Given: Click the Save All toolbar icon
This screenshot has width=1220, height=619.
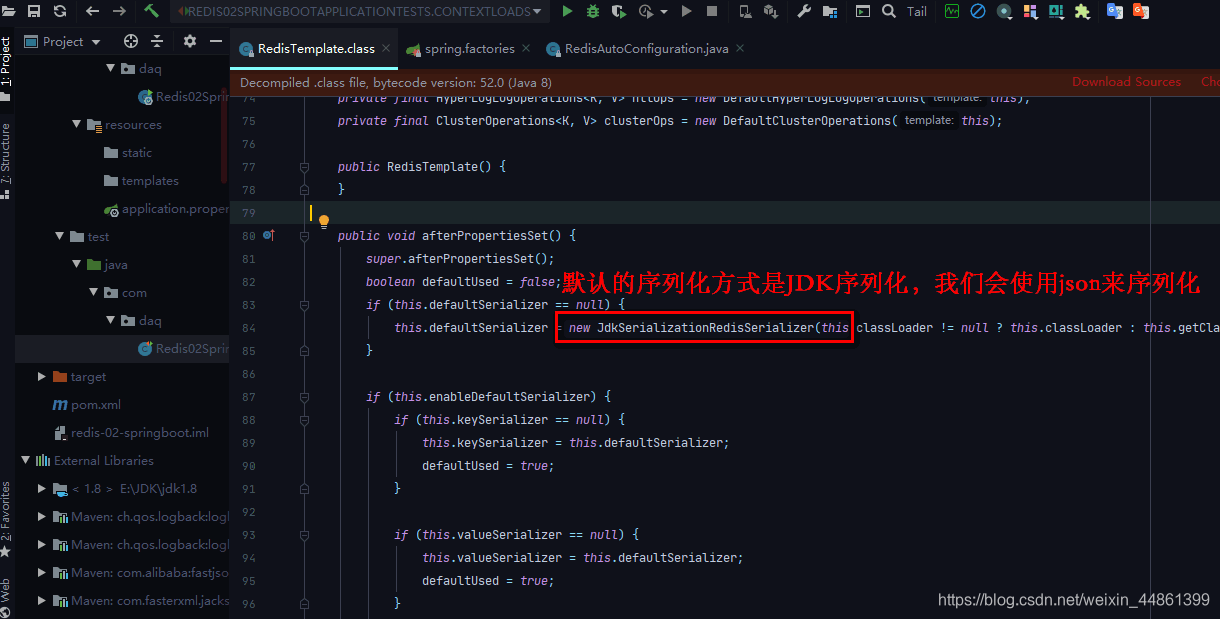Looking at the screenshot, I should pos(33,12).
